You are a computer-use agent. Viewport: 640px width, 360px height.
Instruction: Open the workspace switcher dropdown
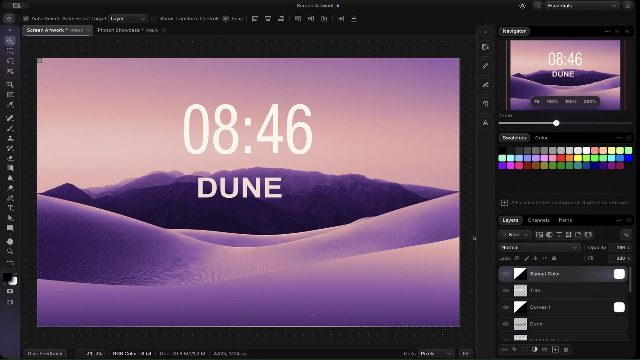582,6
